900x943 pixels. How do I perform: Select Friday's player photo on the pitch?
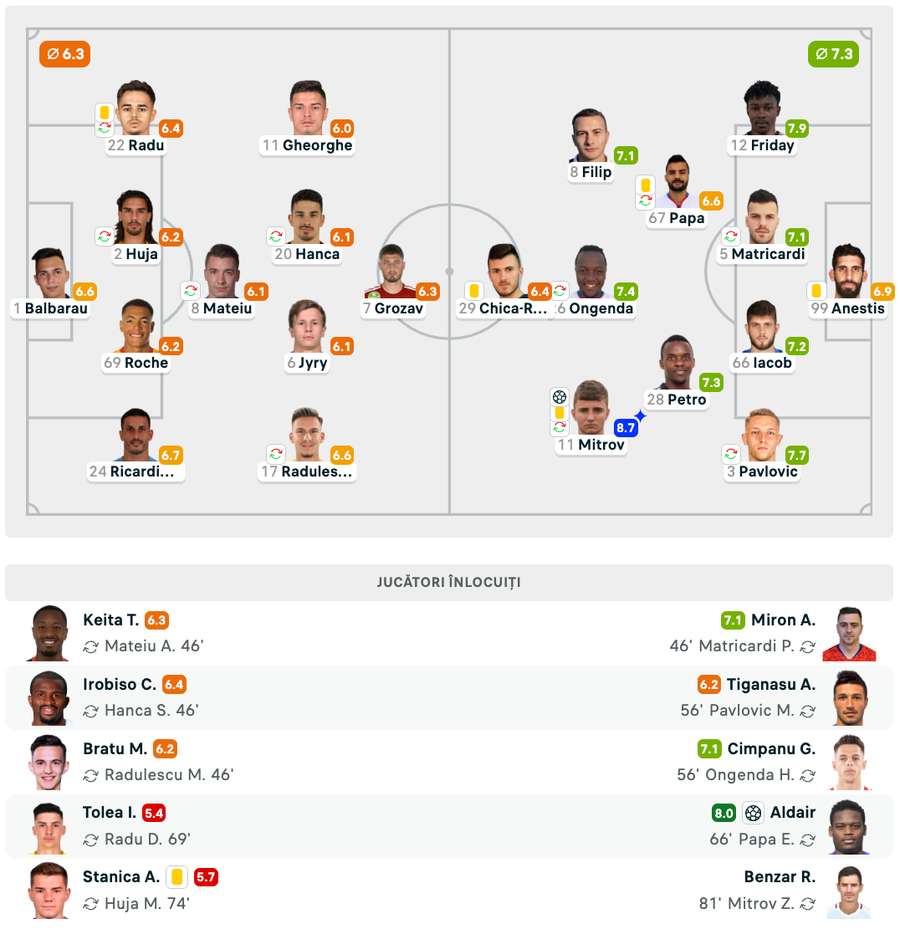point(762,108)
